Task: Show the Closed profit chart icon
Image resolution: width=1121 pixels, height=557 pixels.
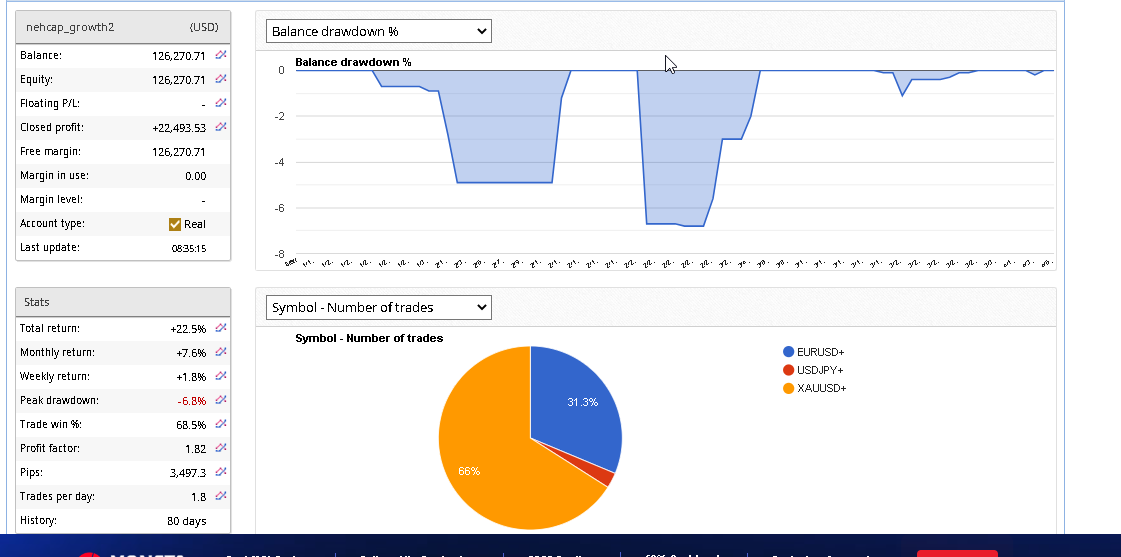Action: coord(221,127)
